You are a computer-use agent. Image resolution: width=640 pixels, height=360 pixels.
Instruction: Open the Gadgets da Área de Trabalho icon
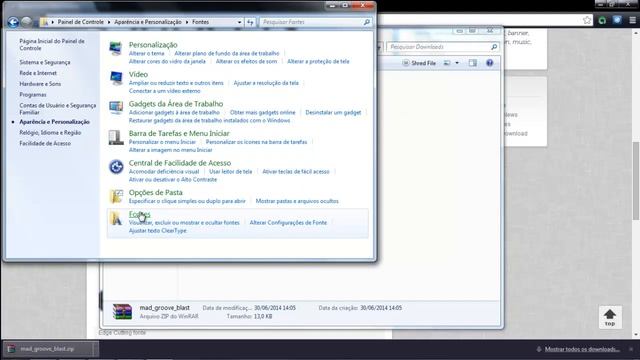point(116,107)
